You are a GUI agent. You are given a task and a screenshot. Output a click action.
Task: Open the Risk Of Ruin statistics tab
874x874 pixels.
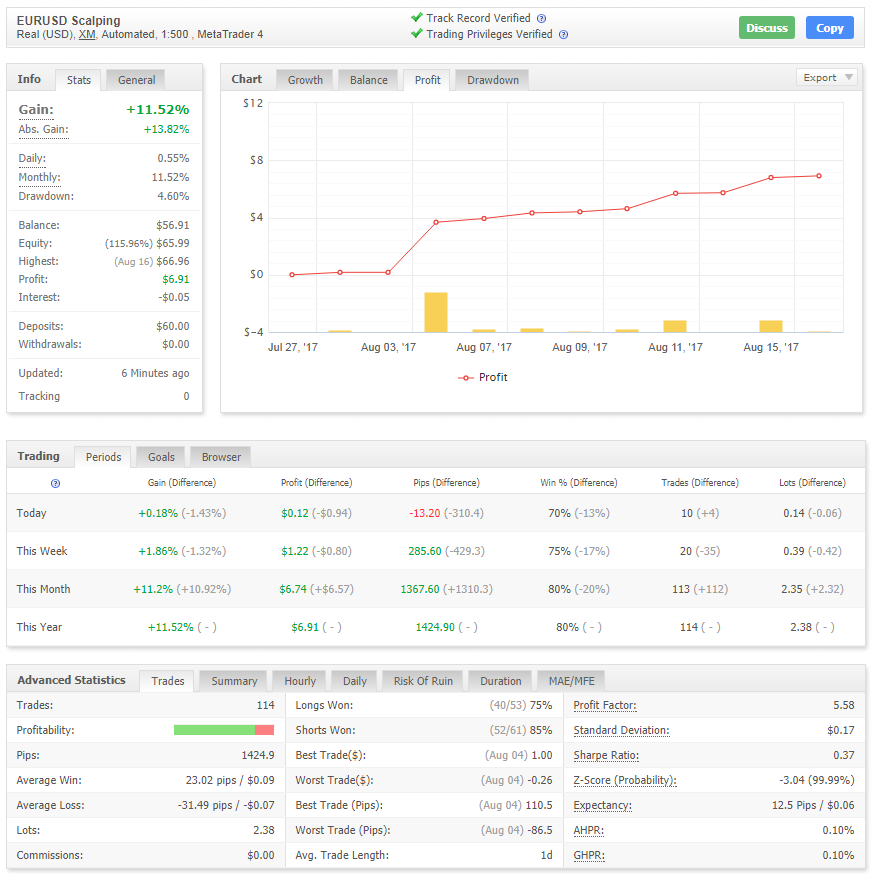(423, 681)
